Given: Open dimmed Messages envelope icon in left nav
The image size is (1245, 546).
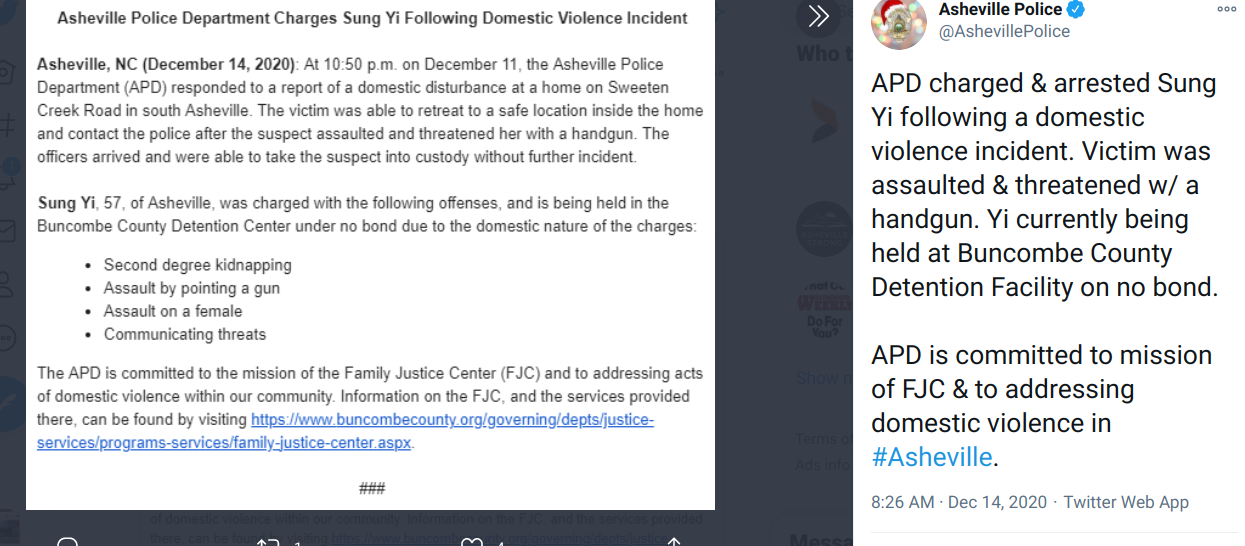Looking at the screenshot, I should (8, 231).
